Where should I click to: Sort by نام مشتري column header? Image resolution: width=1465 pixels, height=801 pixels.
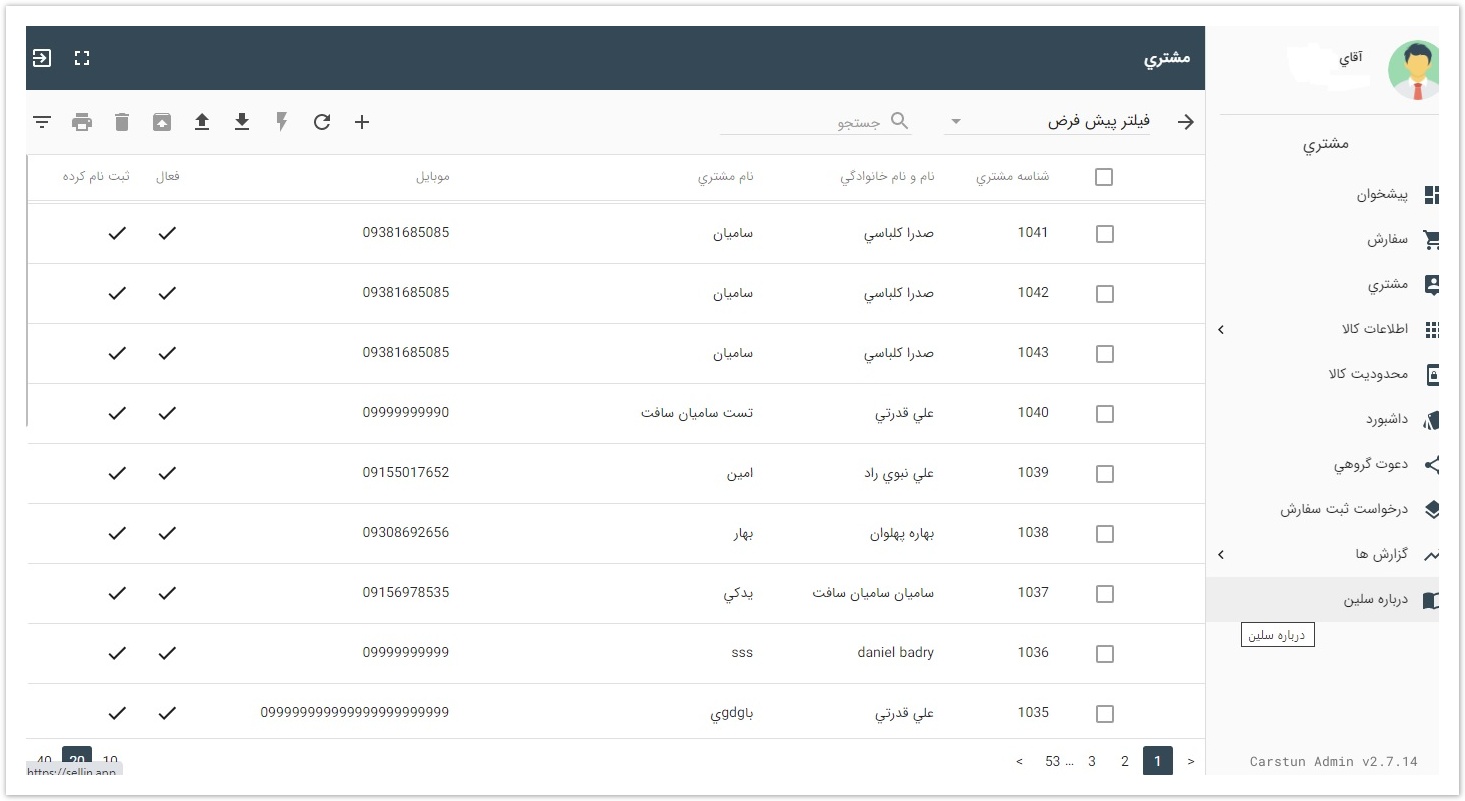point(725,176)
